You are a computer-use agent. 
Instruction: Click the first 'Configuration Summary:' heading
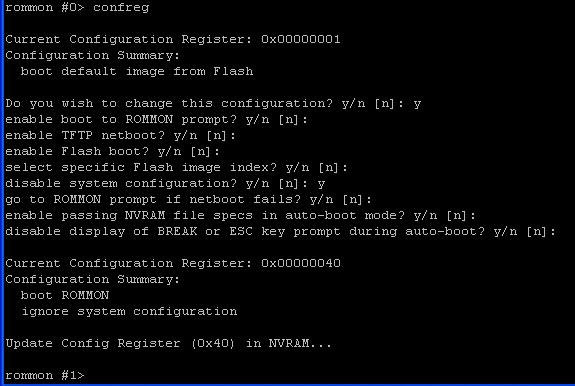92,55
